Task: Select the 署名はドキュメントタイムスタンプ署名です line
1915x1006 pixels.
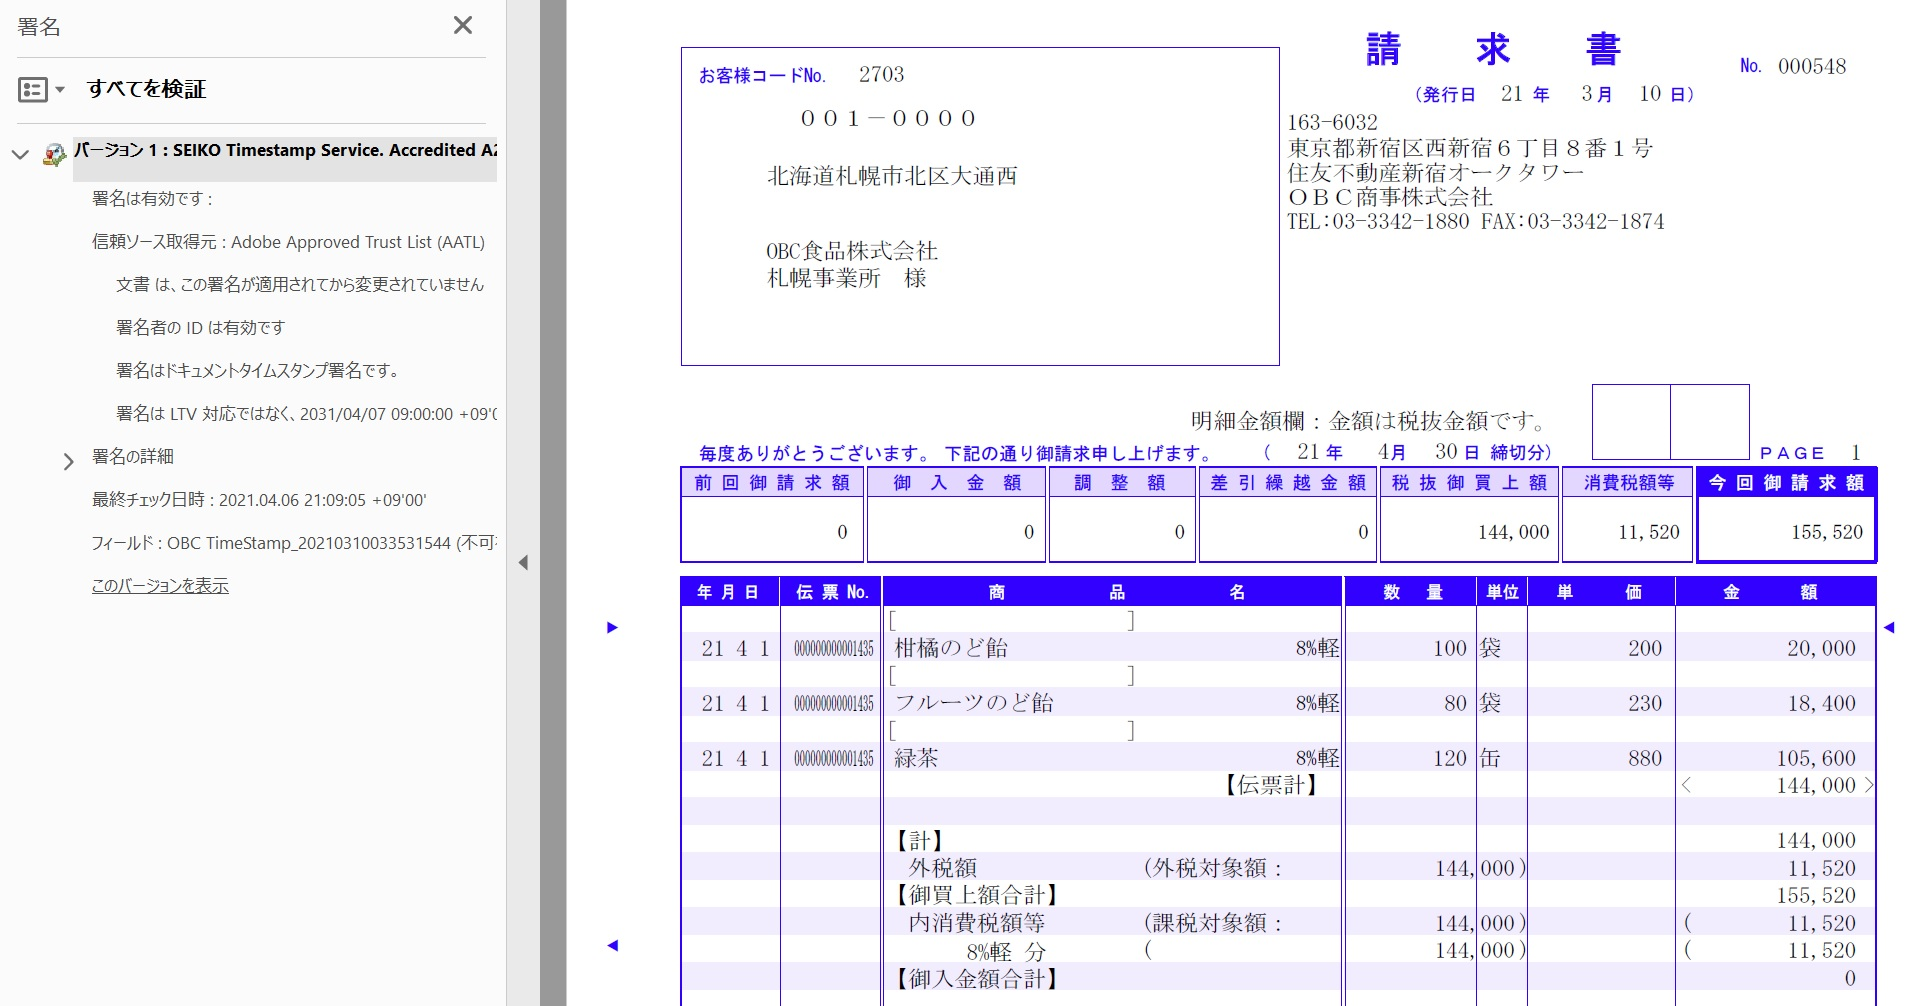Action: tap(257, 370)
